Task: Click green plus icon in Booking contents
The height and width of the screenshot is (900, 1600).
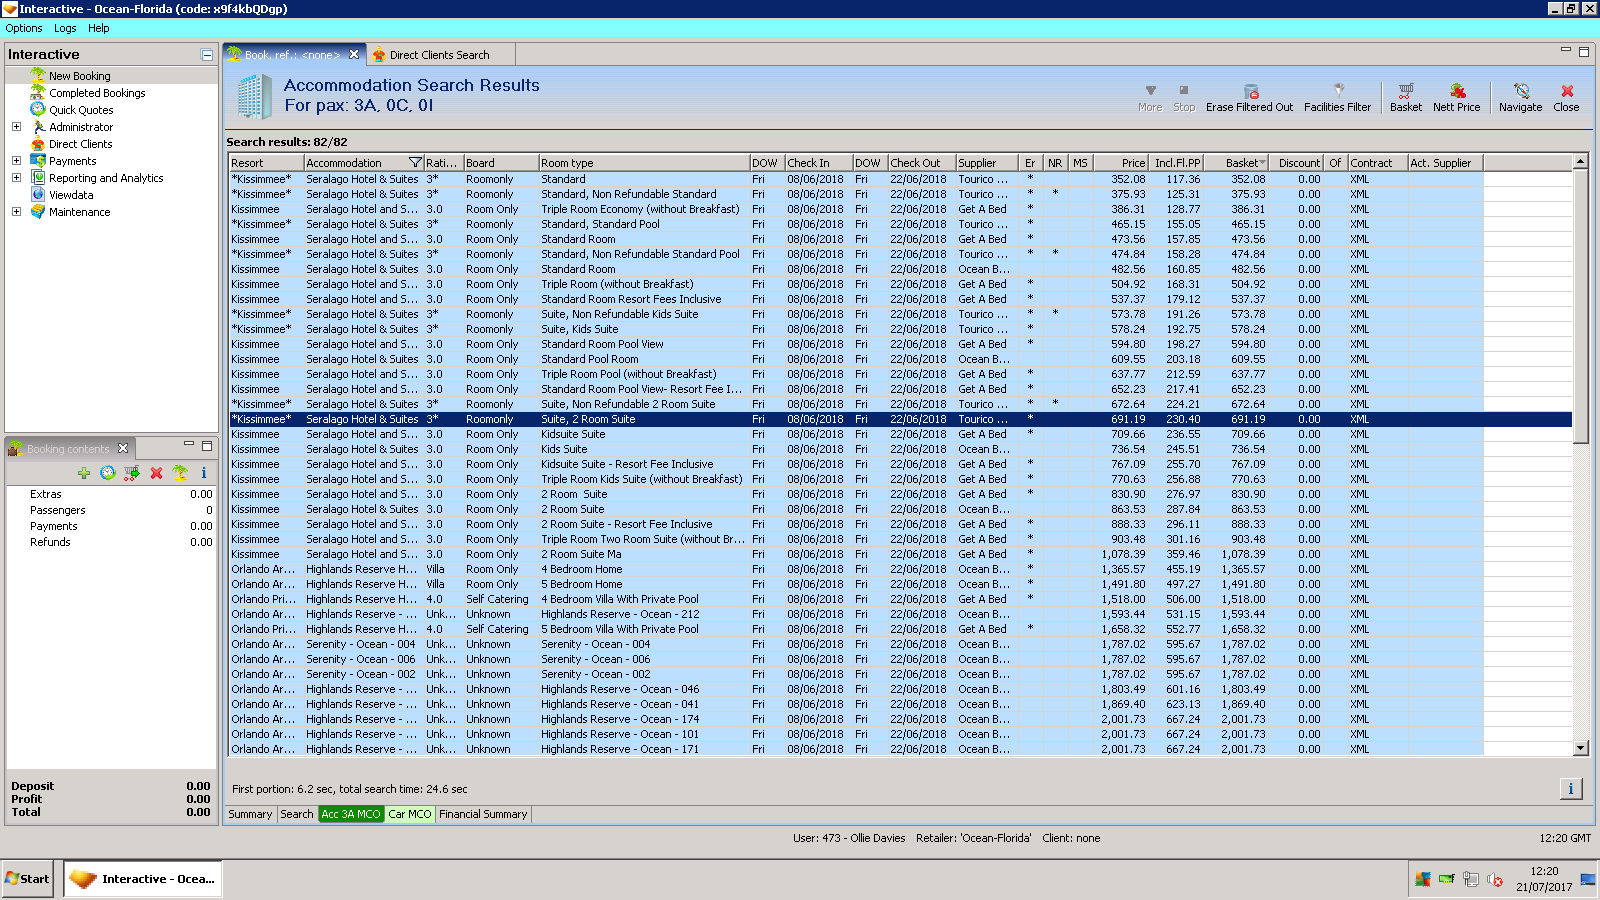Action: pos(84,473)
